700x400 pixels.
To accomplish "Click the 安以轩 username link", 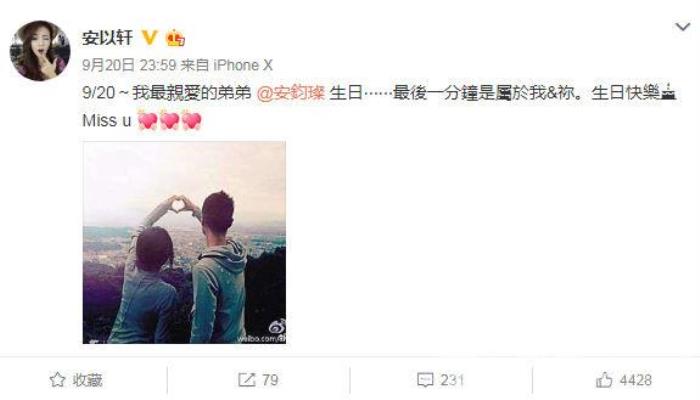I will [x=108, y=38].
